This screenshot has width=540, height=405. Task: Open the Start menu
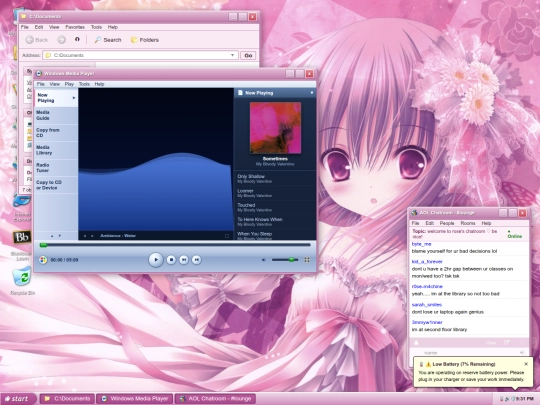point(18,399)
